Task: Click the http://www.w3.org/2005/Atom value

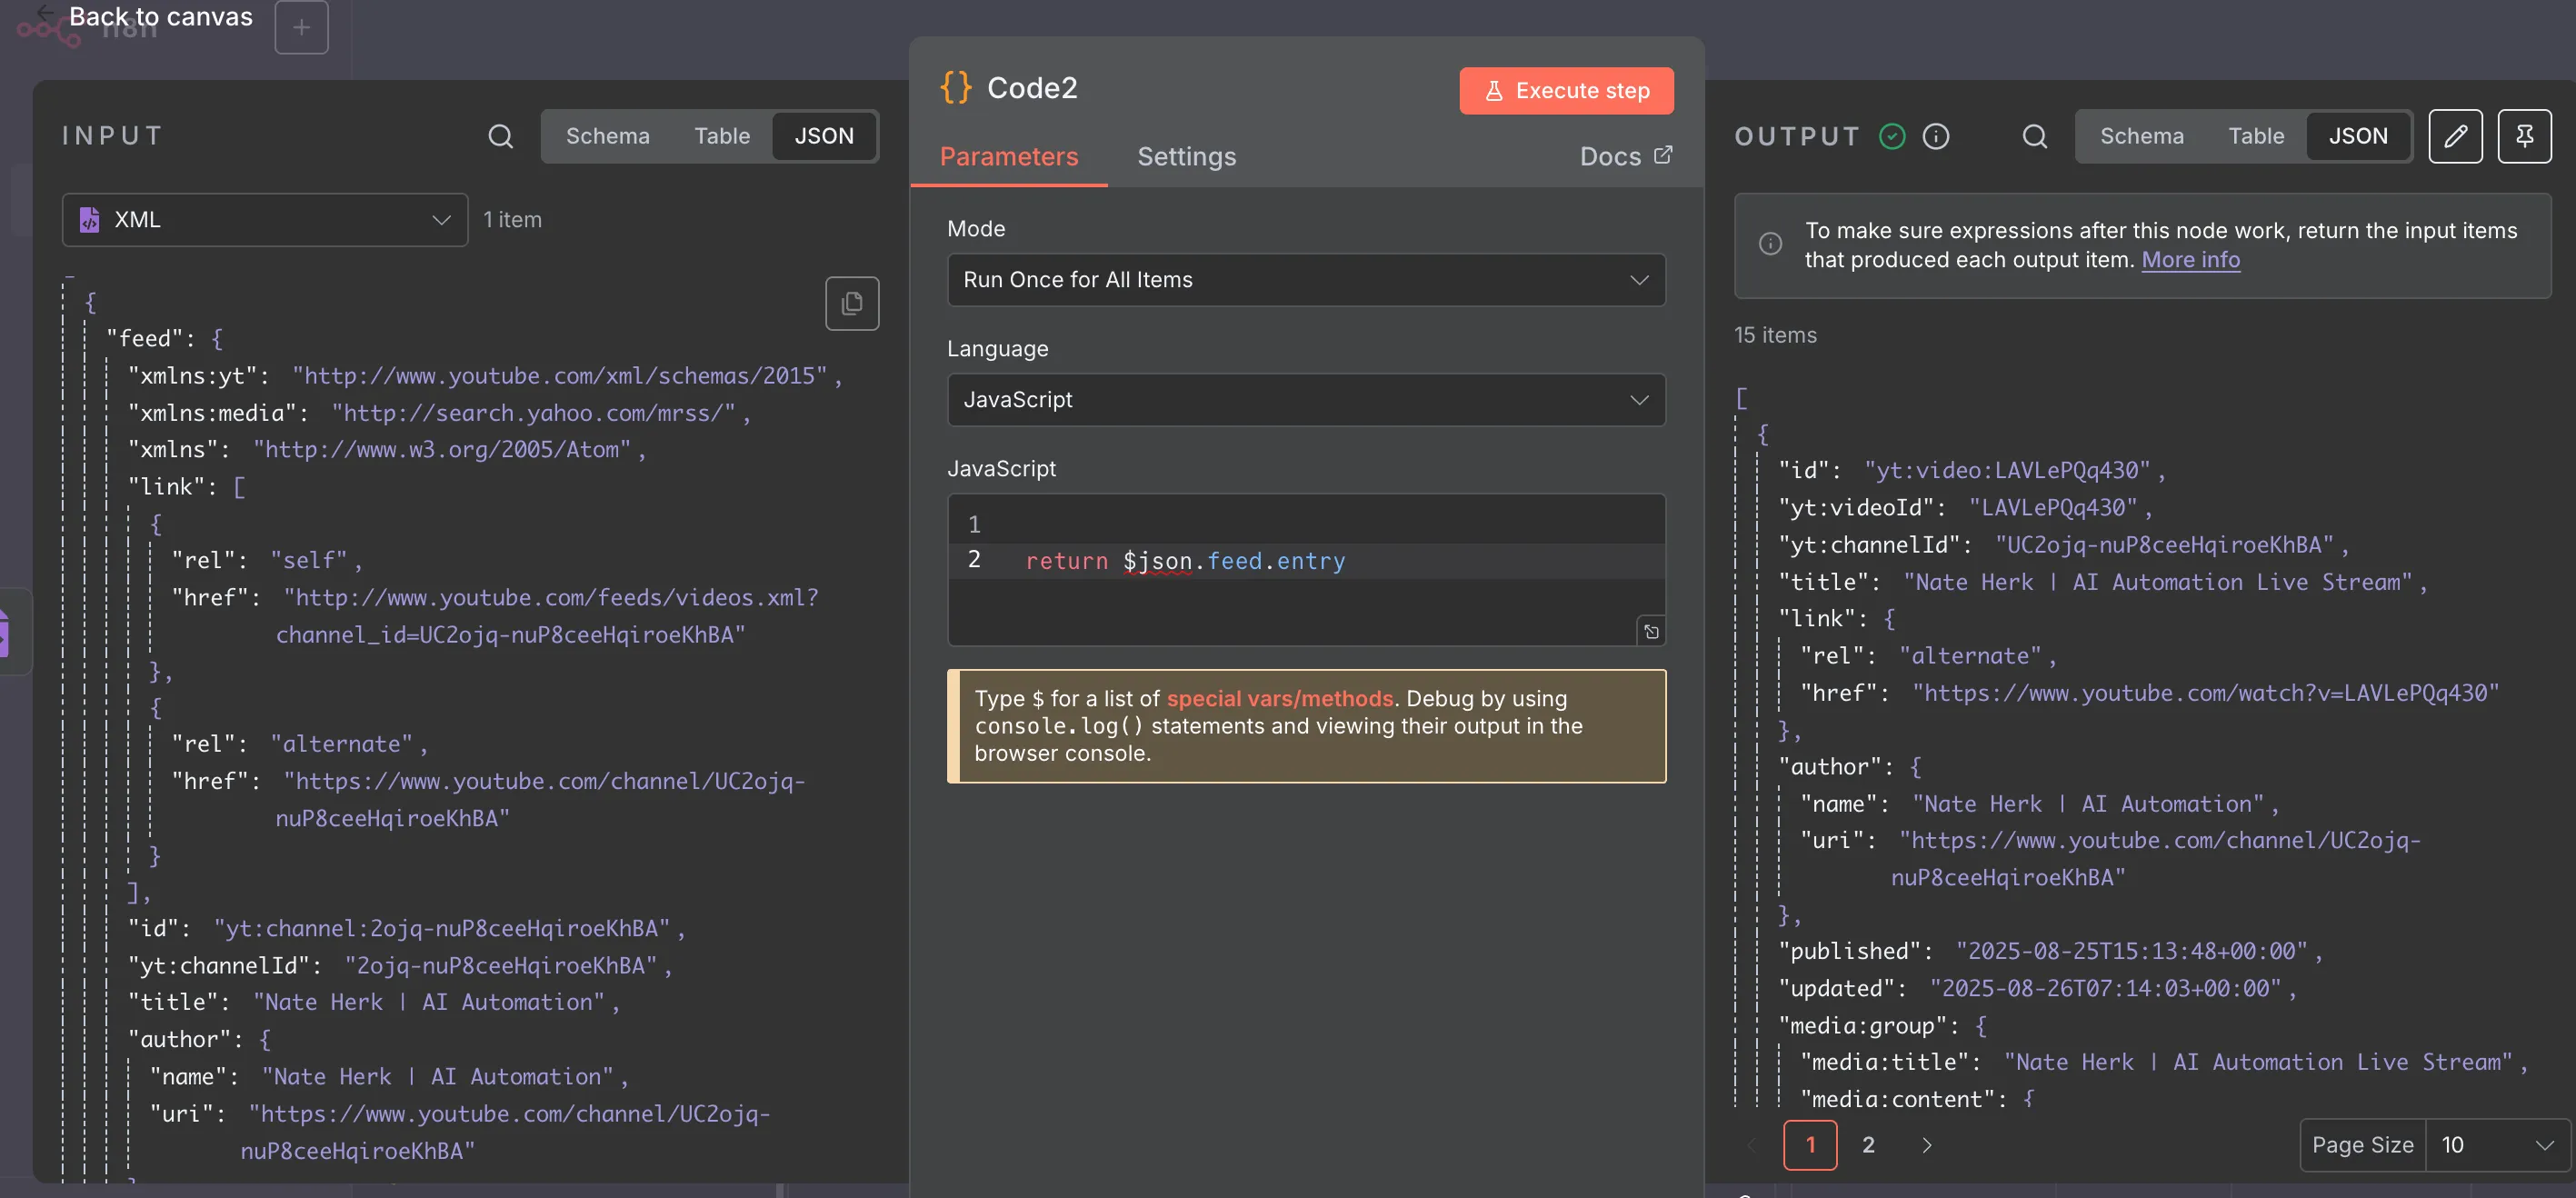Action: pyautogui.click(x=442, y=450)
